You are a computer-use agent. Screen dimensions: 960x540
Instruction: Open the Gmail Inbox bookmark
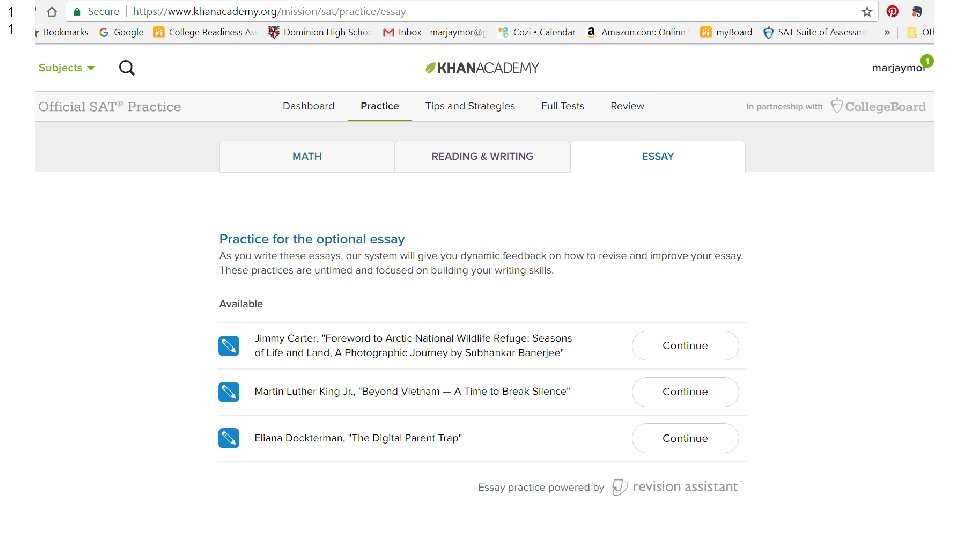(x=402, y=32)
